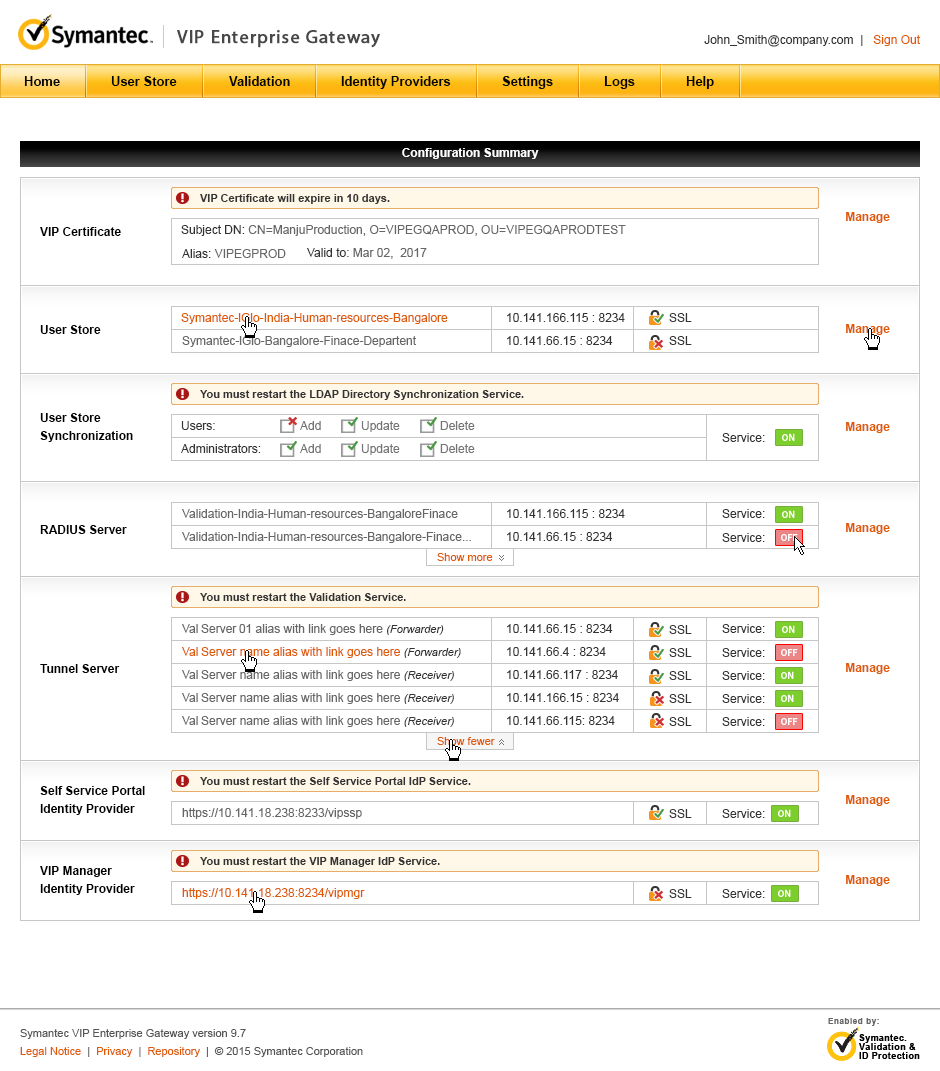Click Manage next to VIP Certificate
The height and width of the screenshot is (1071, 940).
(867, 217)
